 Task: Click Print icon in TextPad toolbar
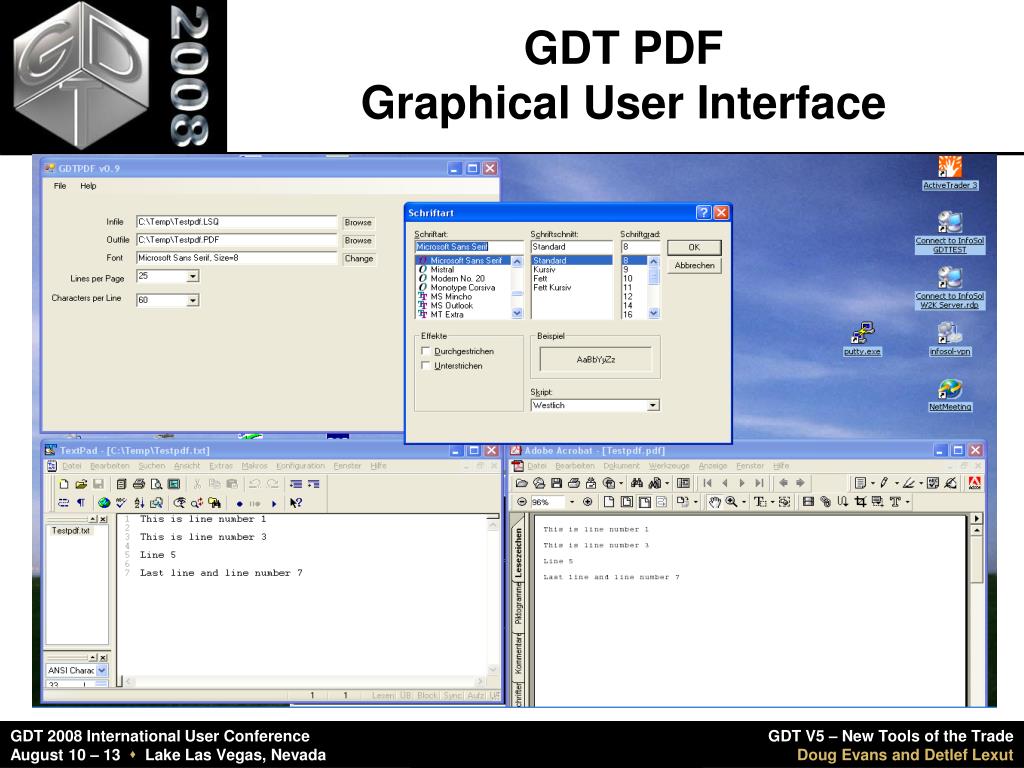[138, 484]
